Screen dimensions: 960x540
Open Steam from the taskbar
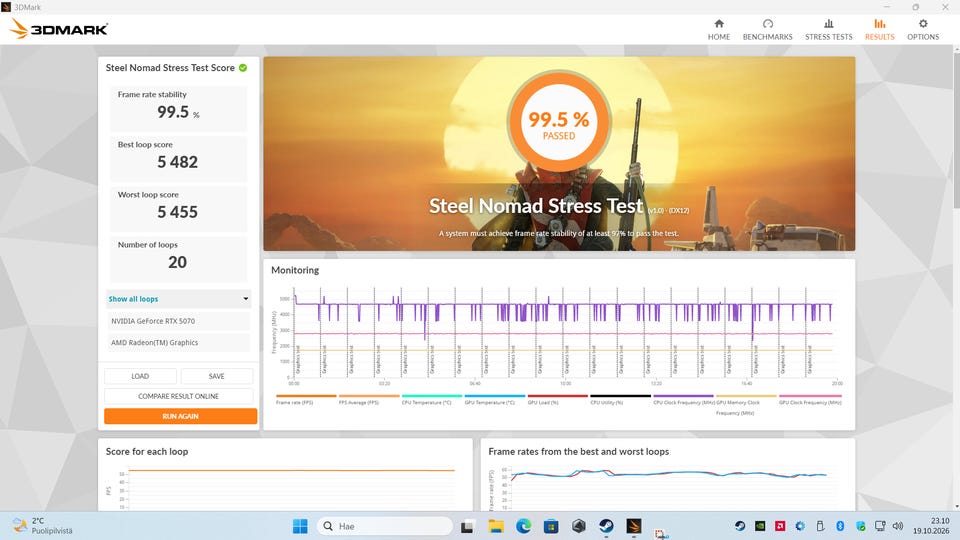pyautogui.click(x=606, y=526)
